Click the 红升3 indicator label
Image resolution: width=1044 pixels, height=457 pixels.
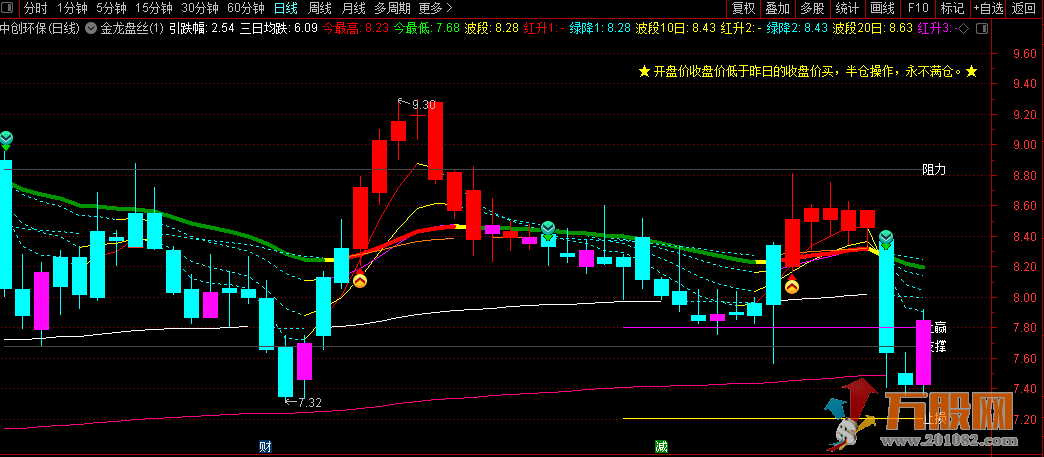click(x=937, y=29)
